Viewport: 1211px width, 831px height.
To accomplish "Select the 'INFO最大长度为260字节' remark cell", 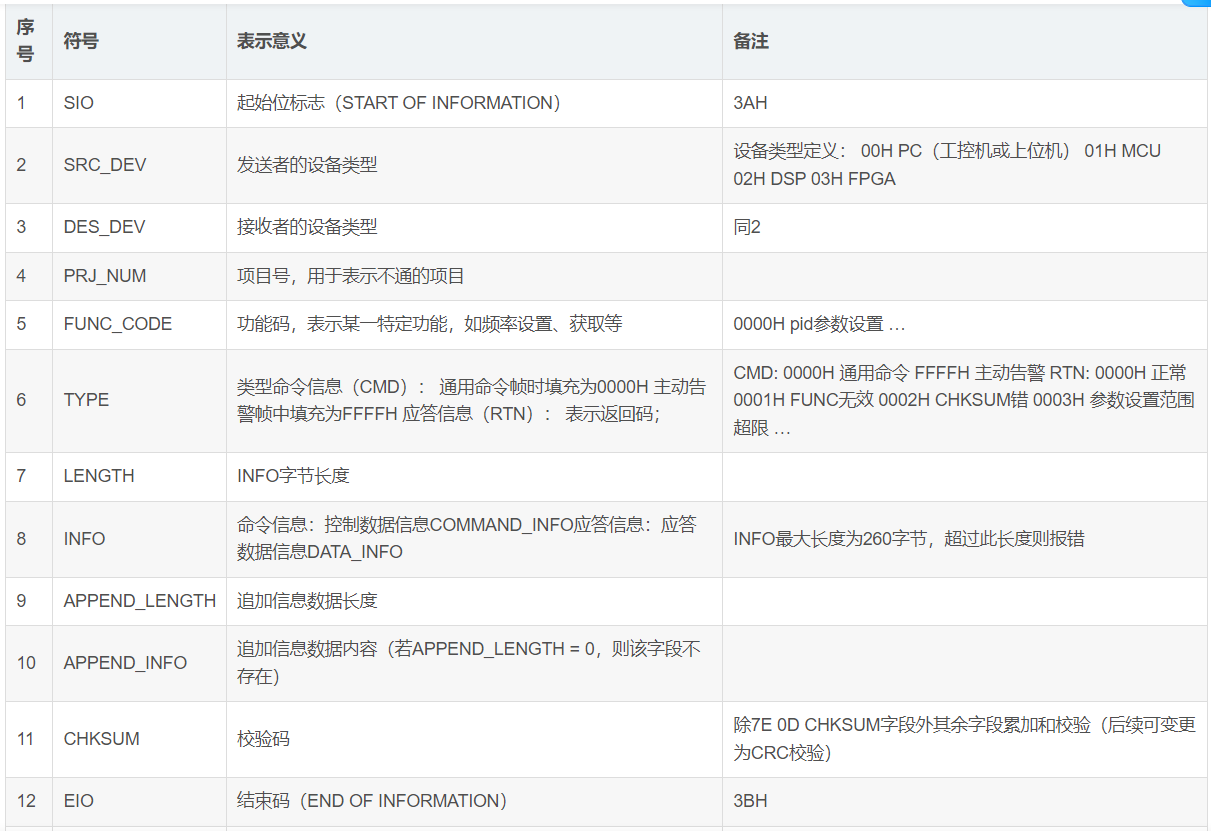I will point(908,538).
